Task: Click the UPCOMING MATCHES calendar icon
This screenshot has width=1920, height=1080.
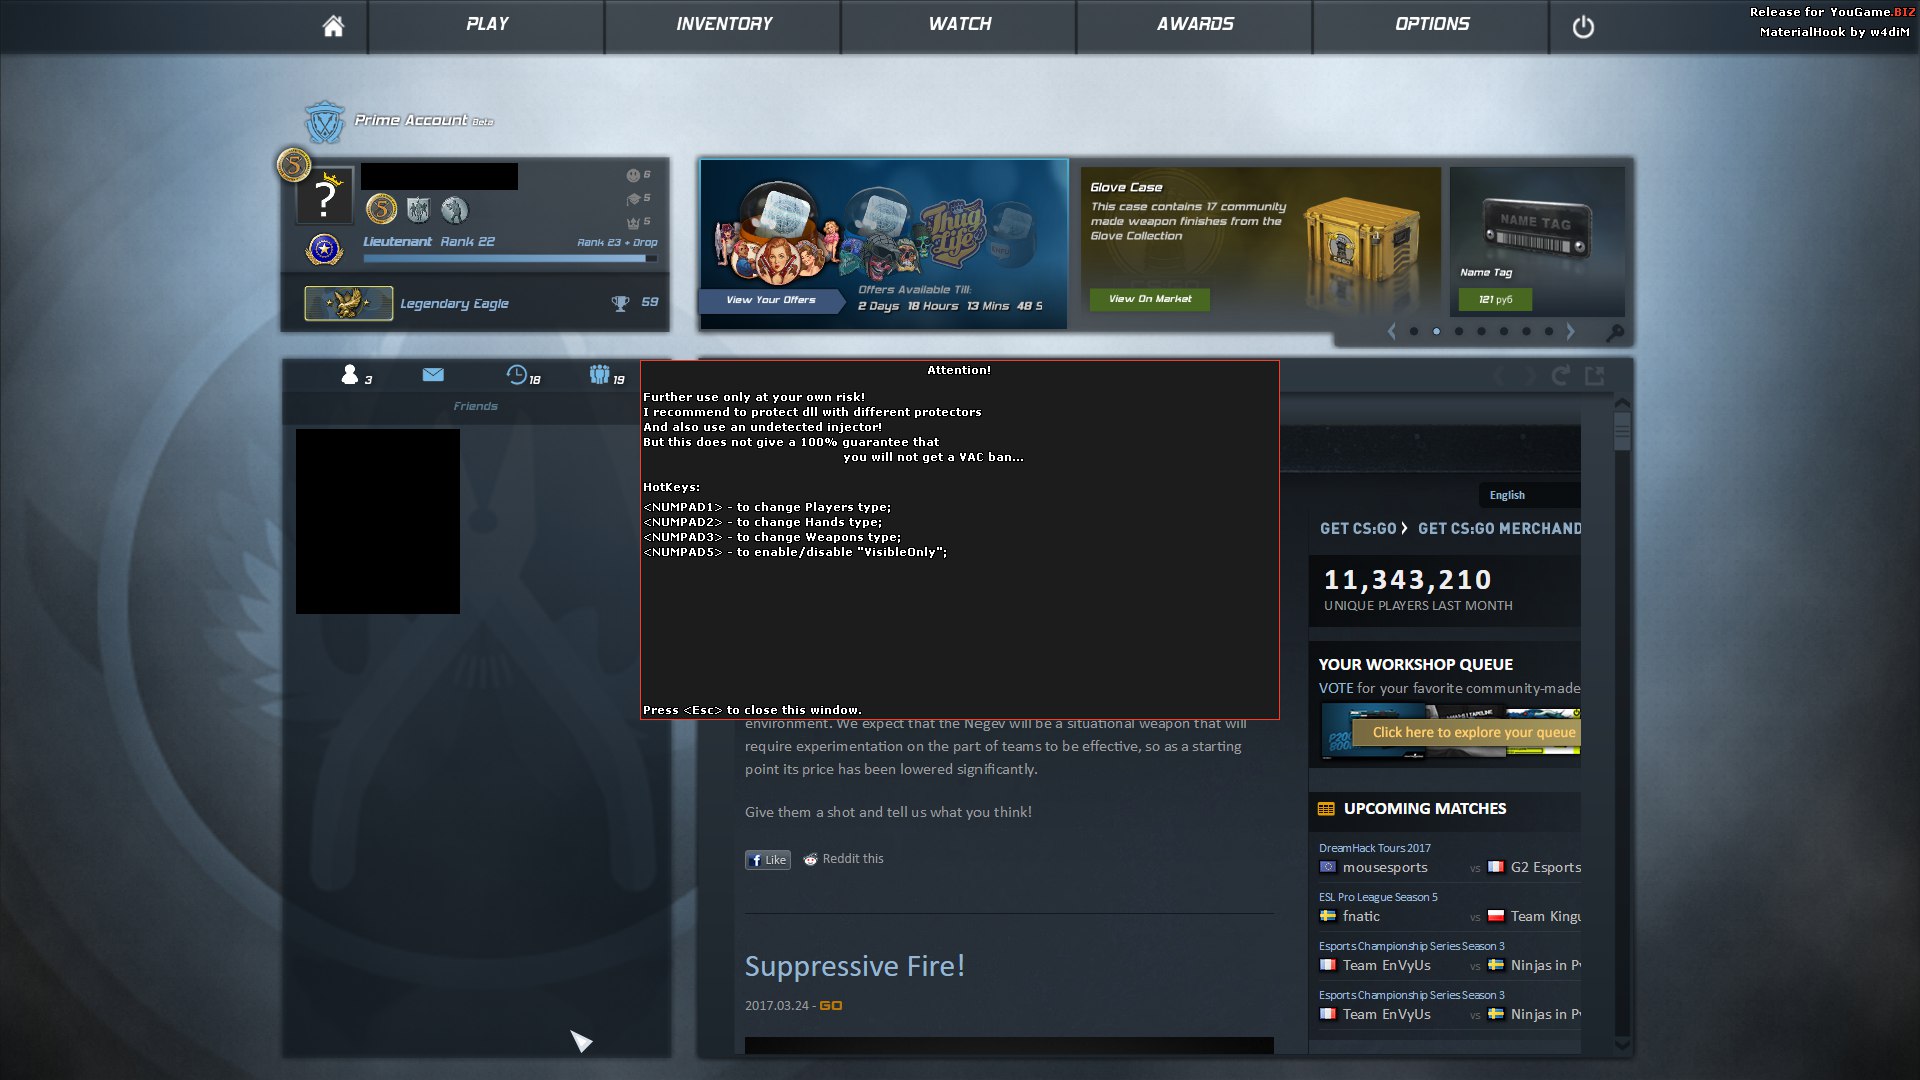Action: pos(1326,809)
